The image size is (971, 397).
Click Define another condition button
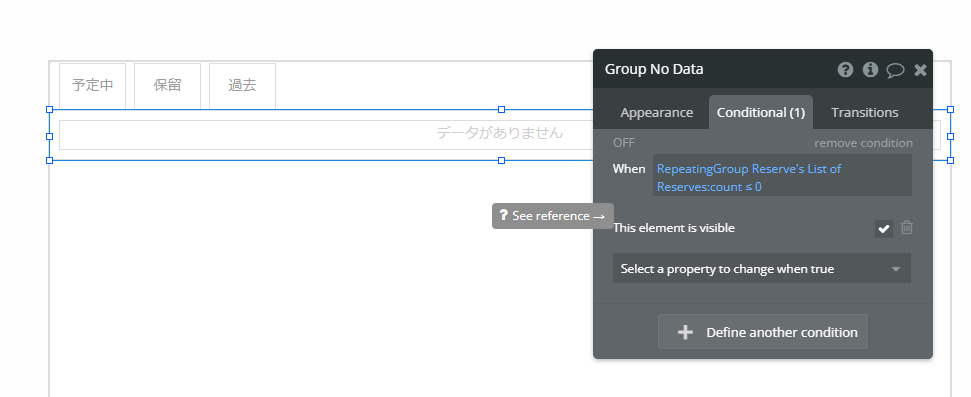(763, 332)
